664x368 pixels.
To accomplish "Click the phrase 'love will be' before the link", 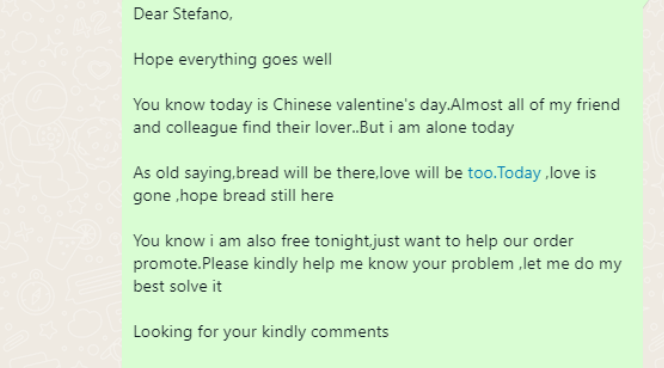I will pos(421,173).
